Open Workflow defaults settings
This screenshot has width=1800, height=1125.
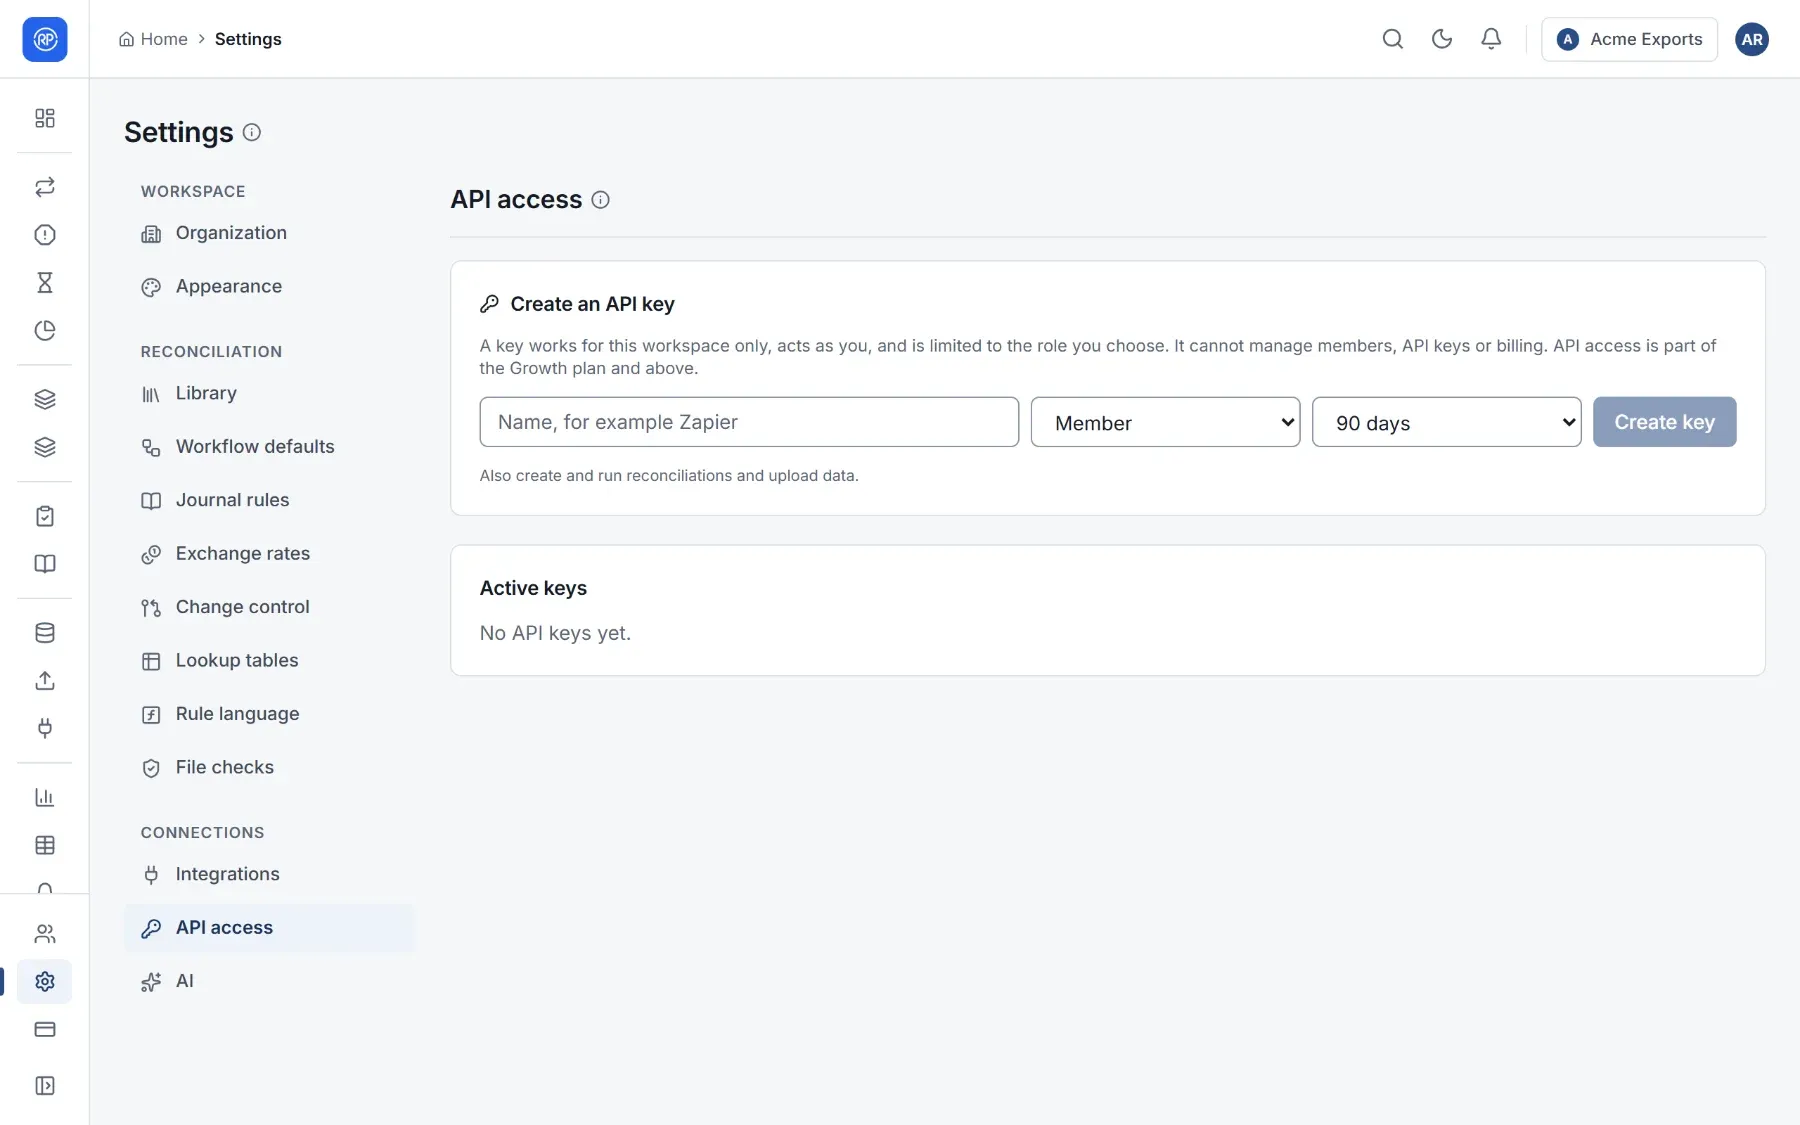coord(269,447)
